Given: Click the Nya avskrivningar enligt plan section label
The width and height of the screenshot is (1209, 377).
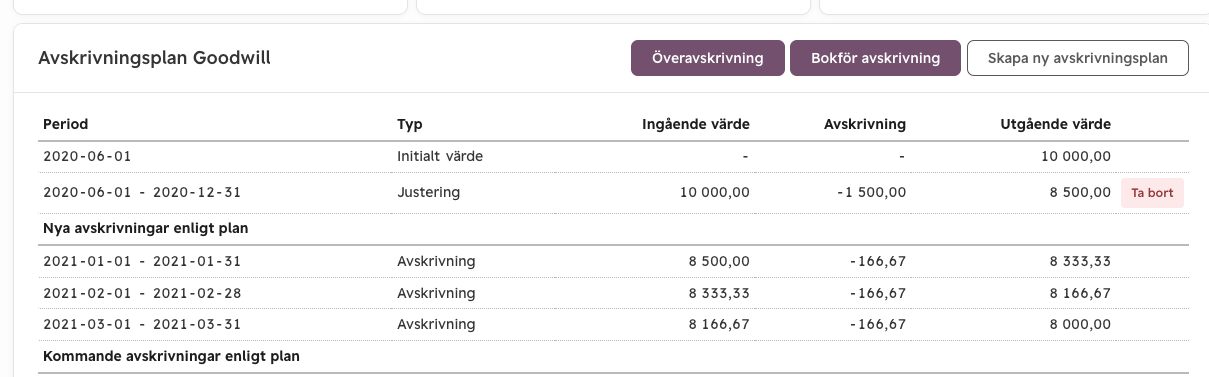Looking at the screenshot, I should point(146,228).
